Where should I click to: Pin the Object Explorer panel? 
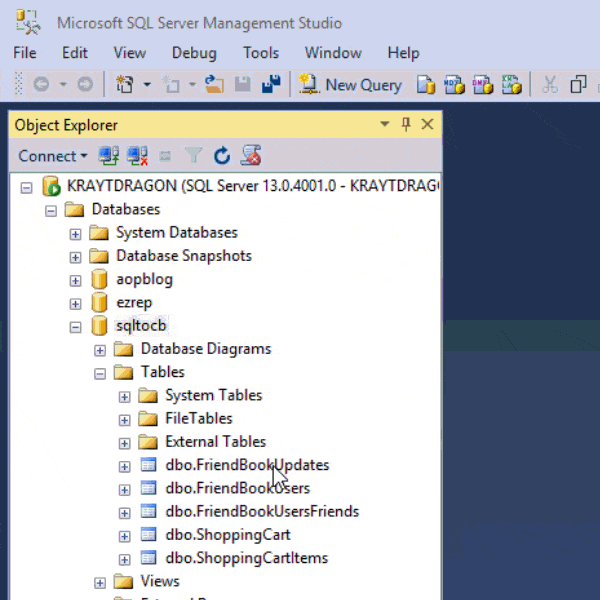[x=406, y=124]
